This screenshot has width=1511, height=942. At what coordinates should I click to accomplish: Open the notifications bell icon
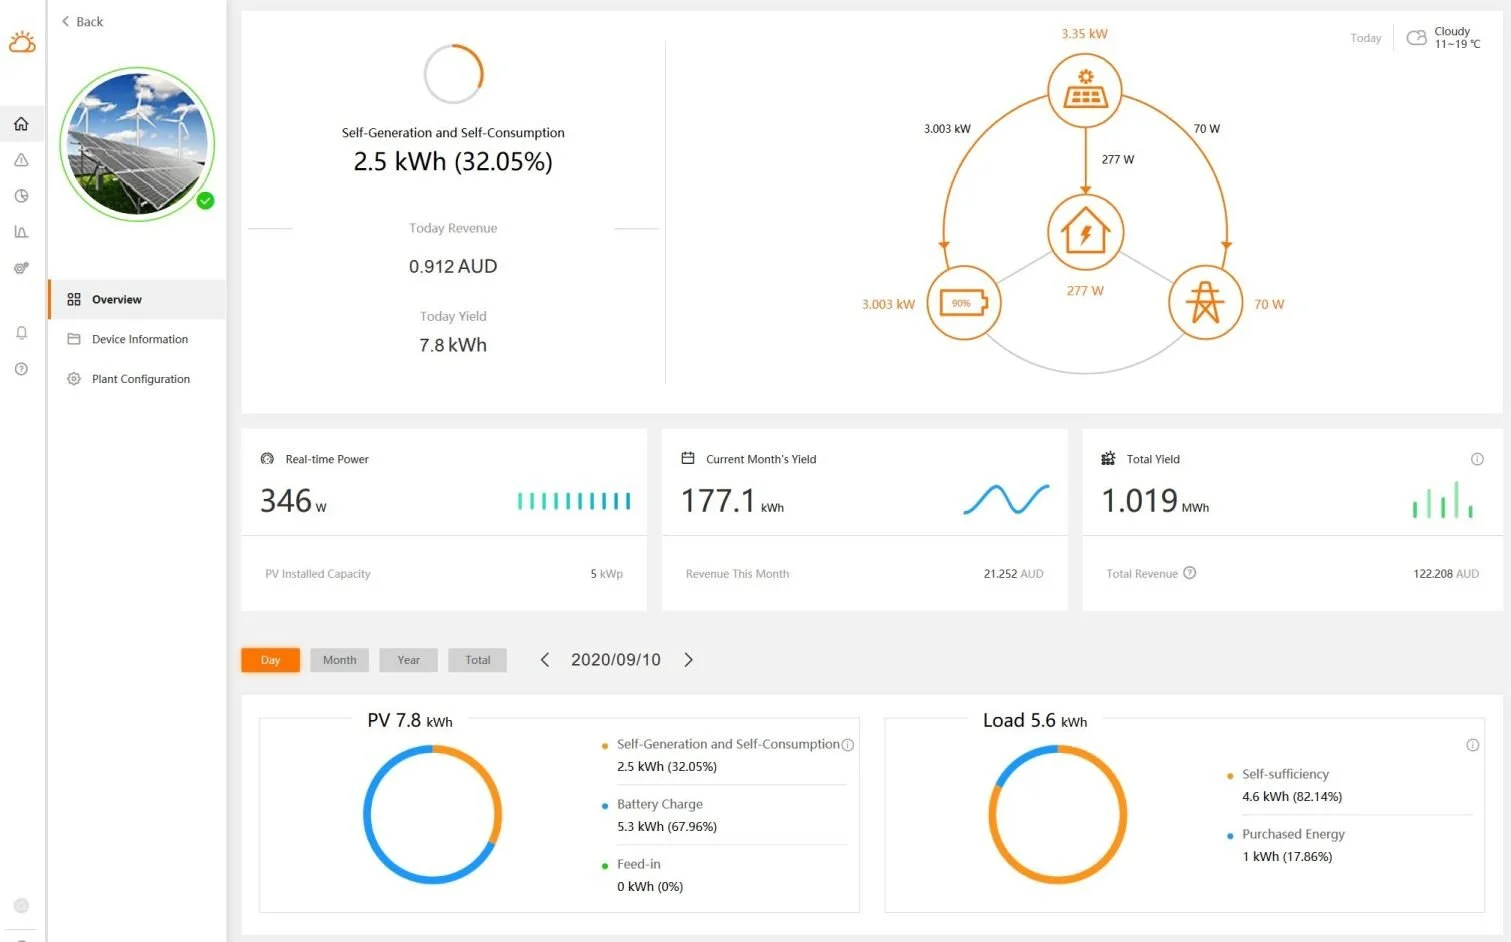coord(21,332)
